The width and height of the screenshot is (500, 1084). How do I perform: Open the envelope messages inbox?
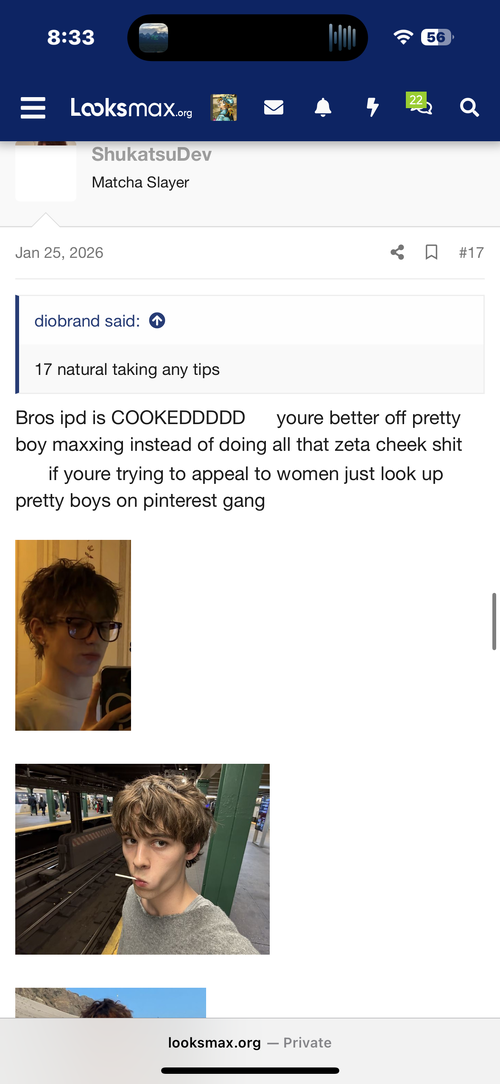274,107
